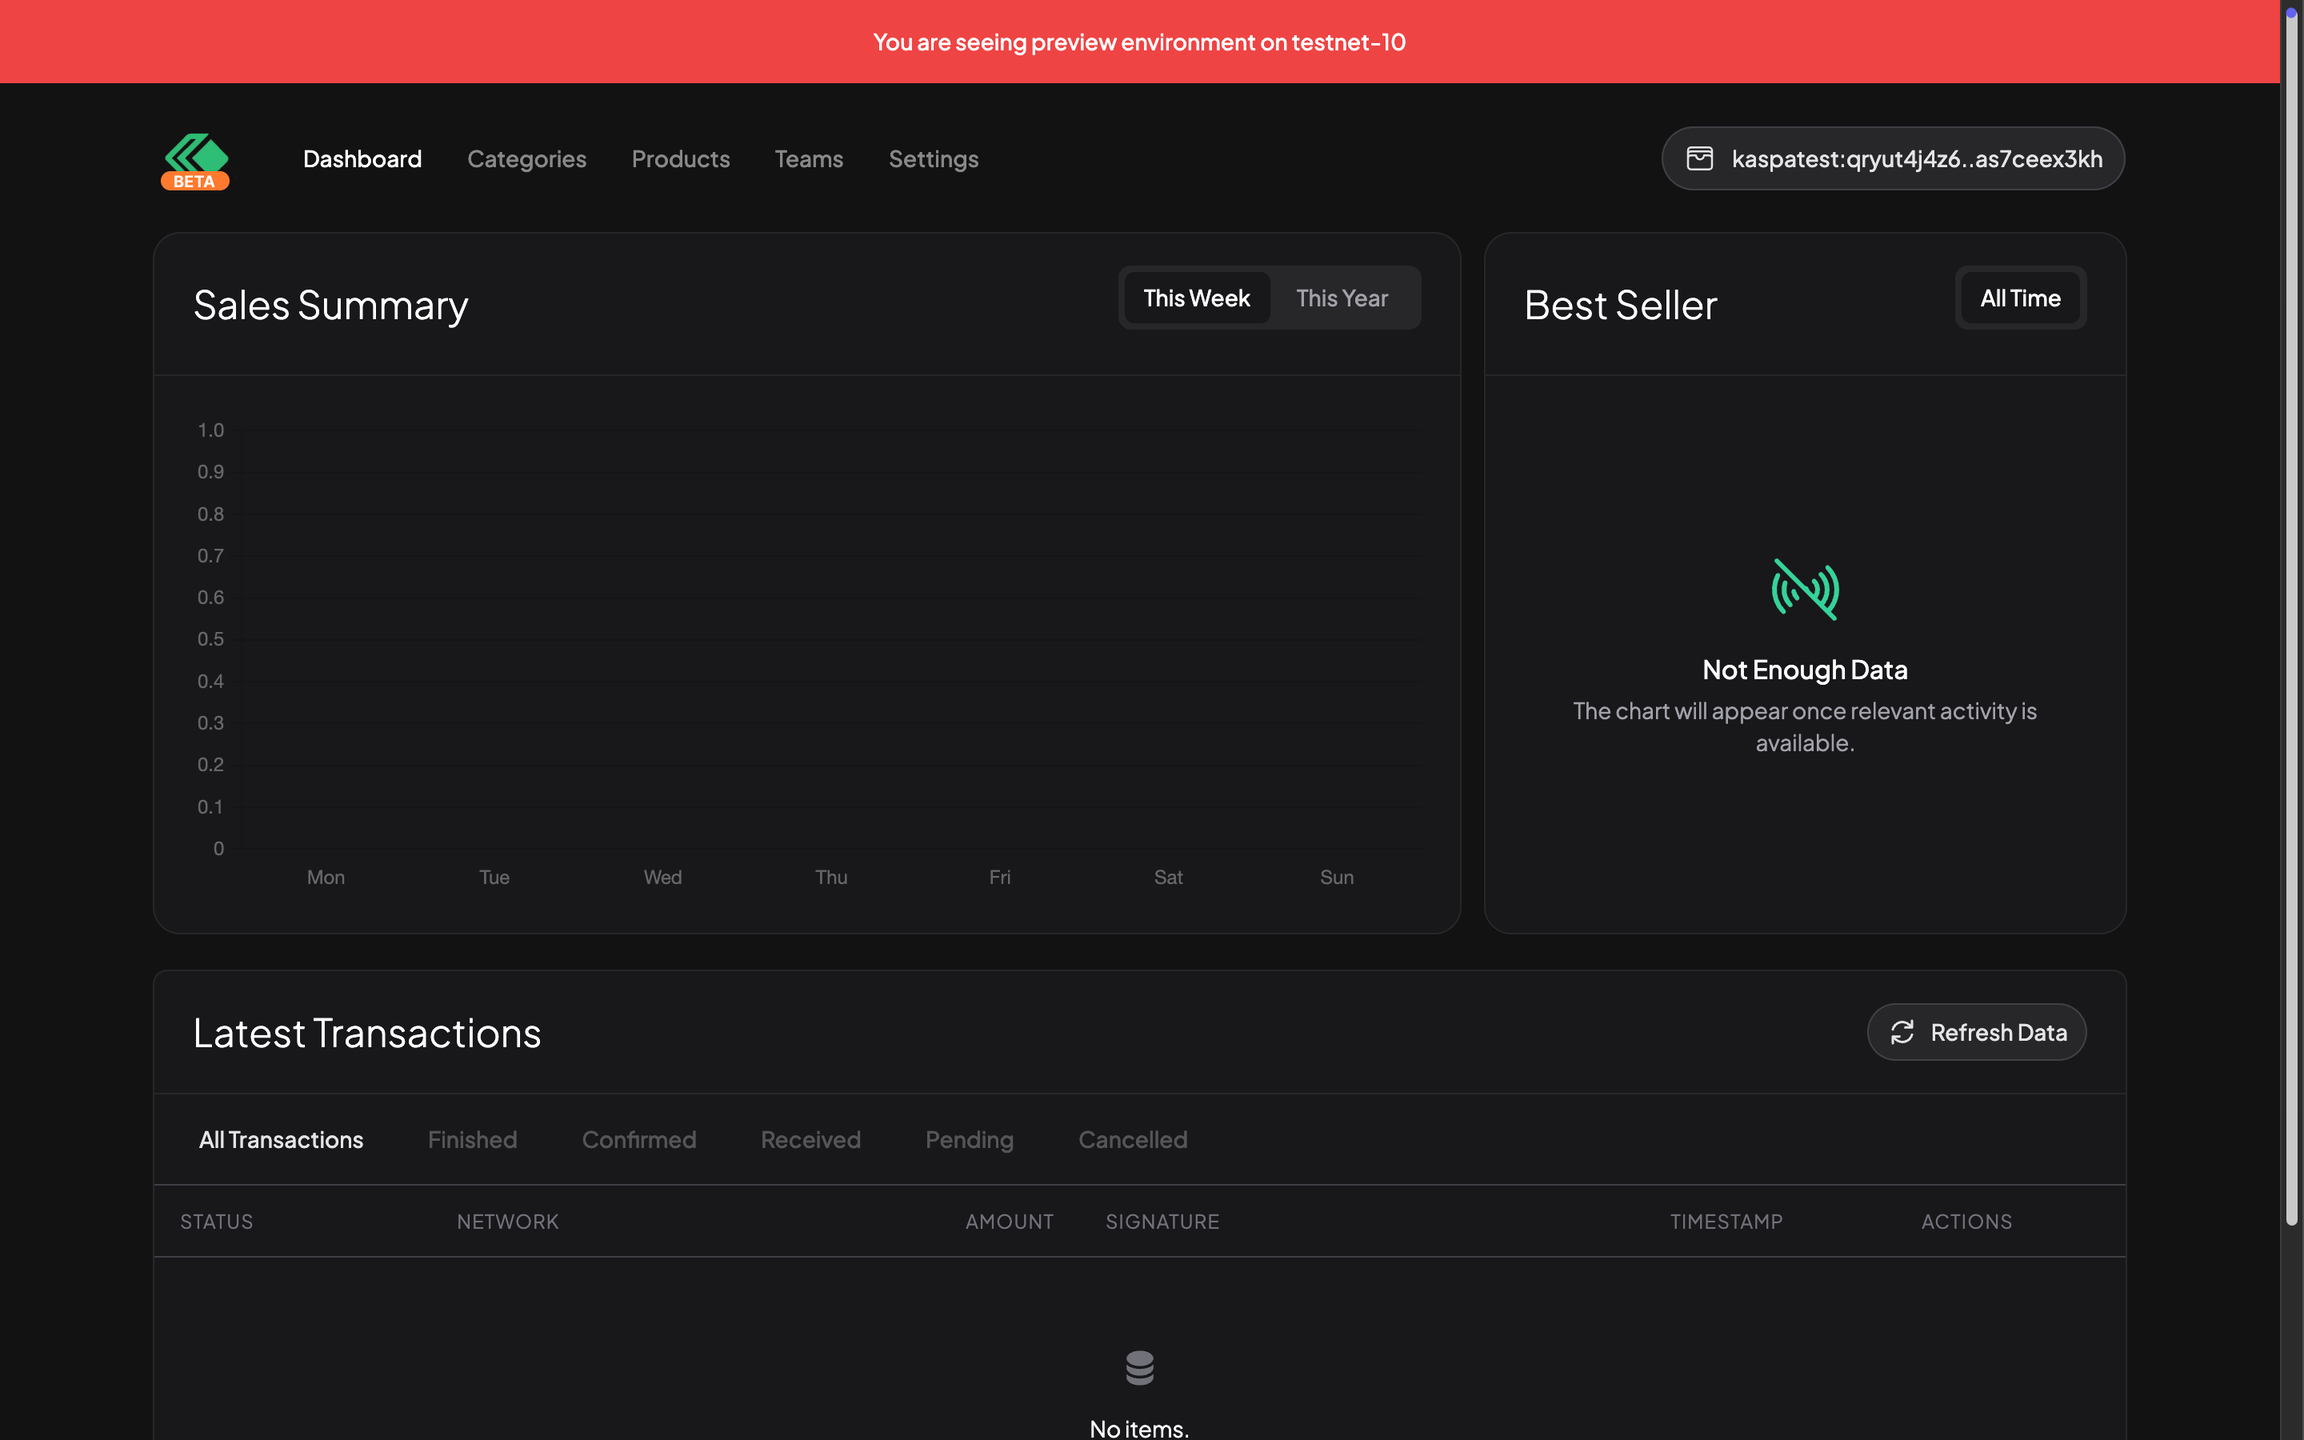Toggle Sales Summary to This Year
The width and height of the screenshot is (2304, 1440).
coord(1341,298)
